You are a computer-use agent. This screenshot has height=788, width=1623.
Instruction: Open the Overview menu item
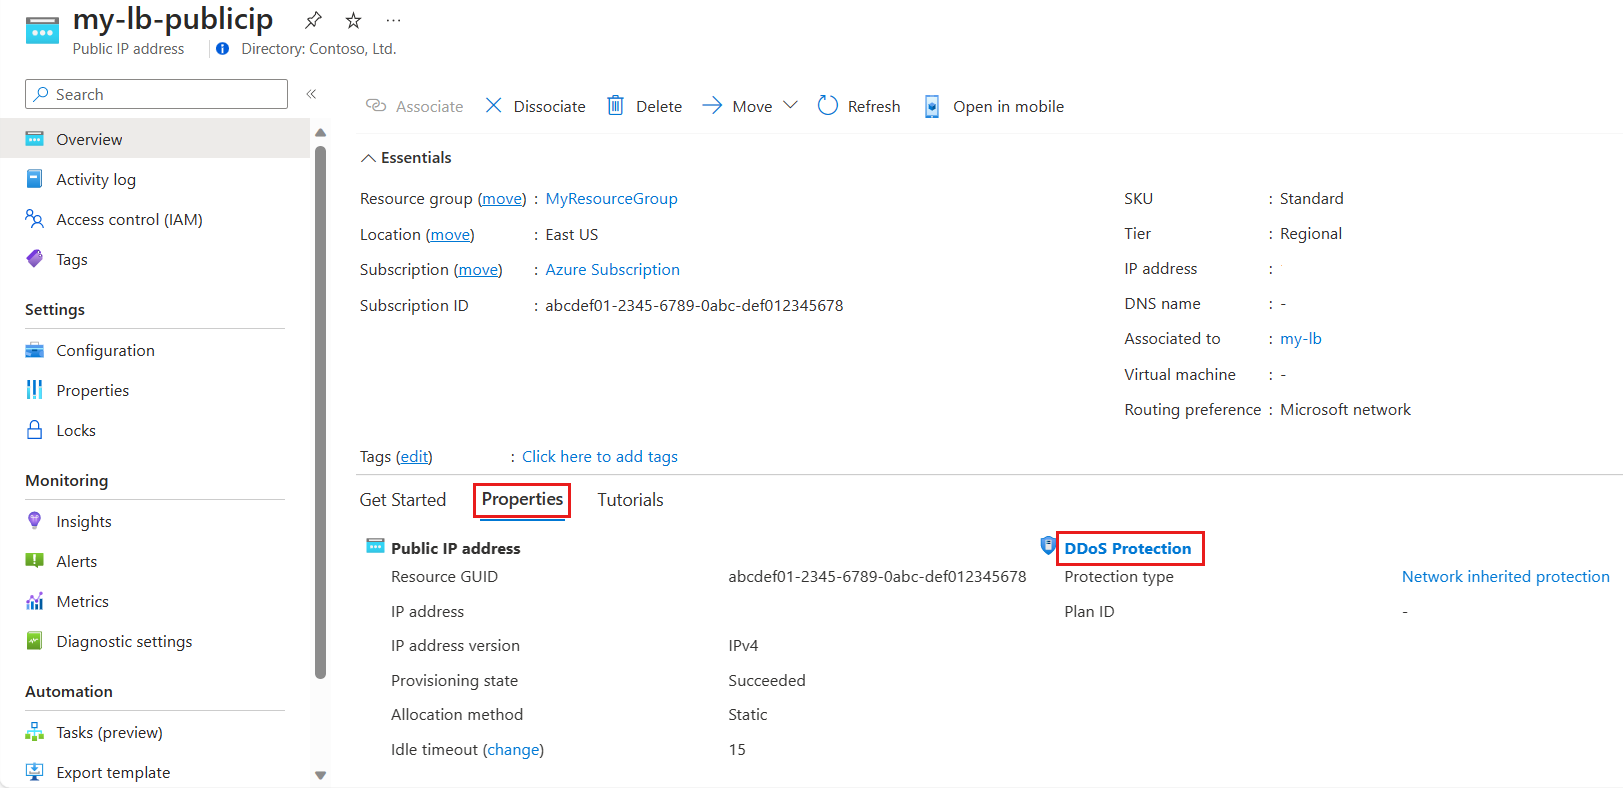(155, 139)
